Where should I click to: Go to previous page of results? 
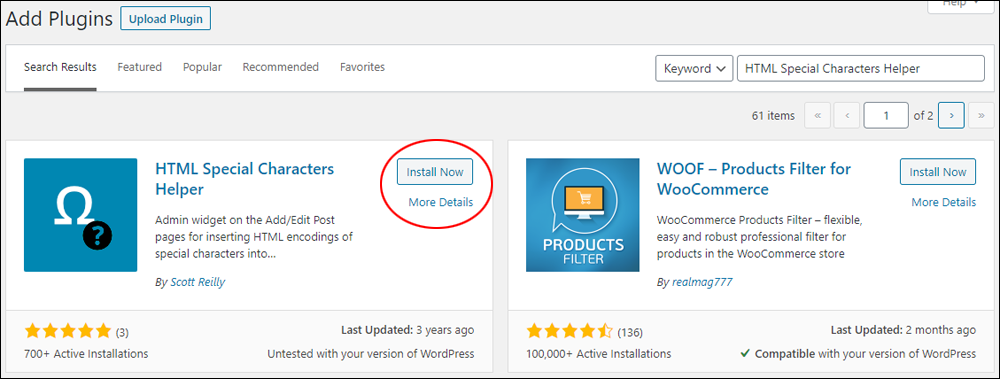pyautogui.click(x=847, y=116)
